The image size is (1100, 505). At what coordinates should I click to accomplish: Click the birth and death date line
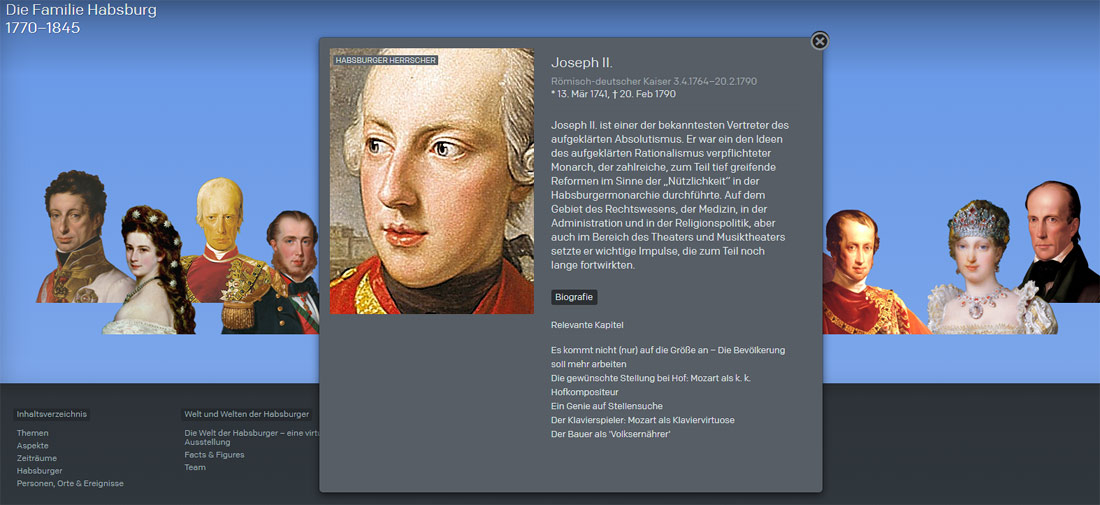[613, 93]
